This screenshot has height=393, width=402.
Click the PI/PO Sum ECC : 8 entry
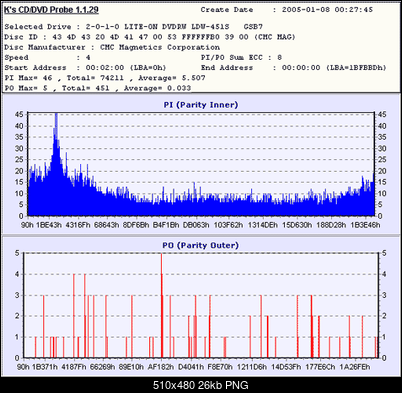tap(241, 58)
